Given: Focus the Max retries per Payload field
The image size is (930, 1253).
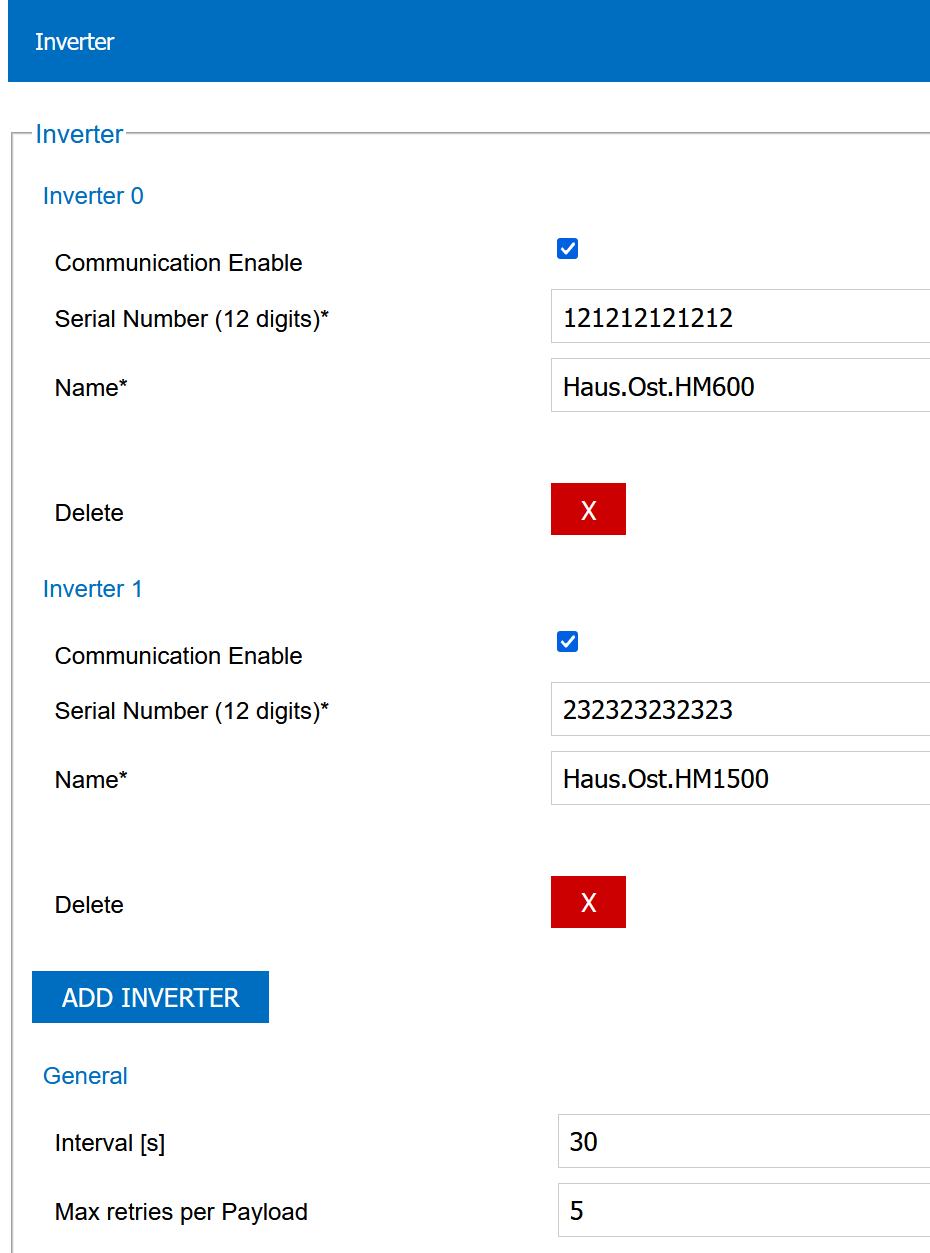Looking at the screenshot, I should pos(743,1211).
